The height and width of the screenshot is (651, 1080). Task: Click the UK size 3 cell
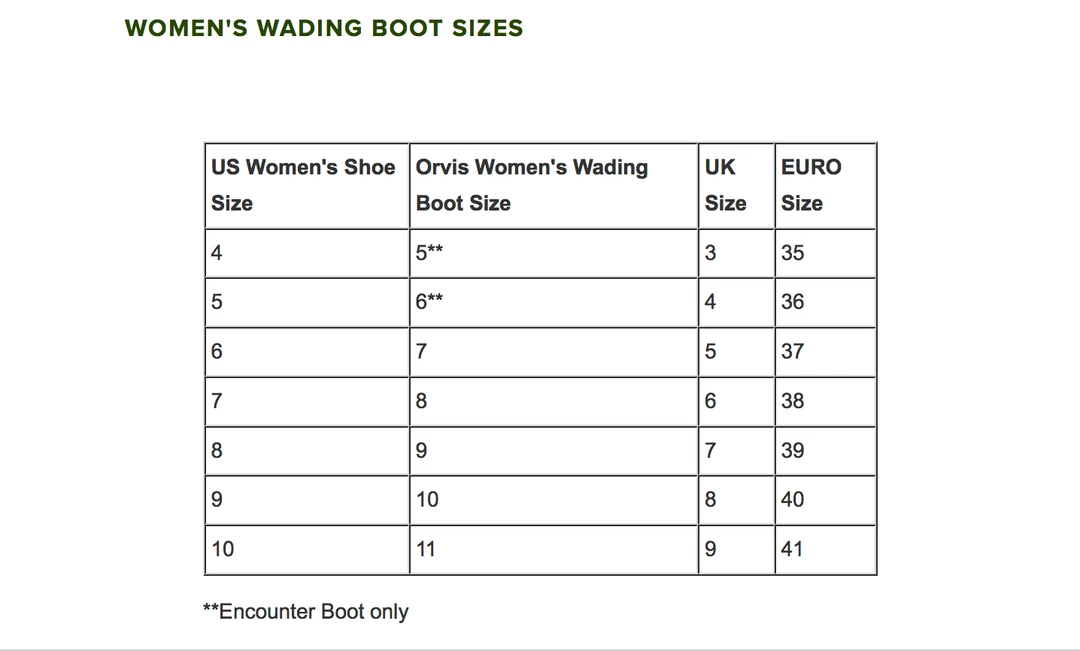[x=711, y=253]
